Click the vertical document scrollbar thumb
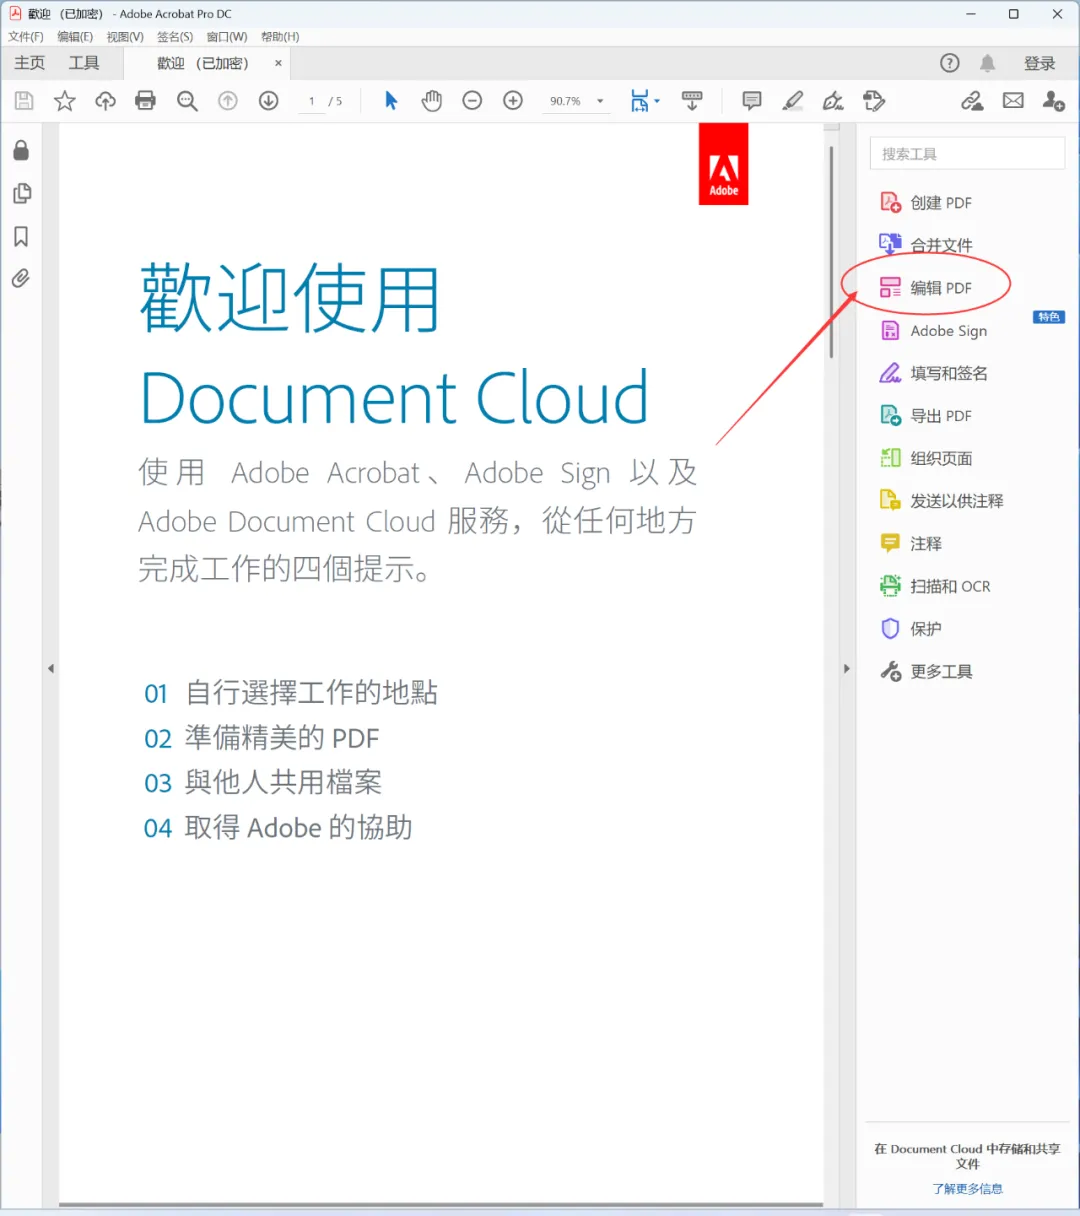 coord(831,252)
